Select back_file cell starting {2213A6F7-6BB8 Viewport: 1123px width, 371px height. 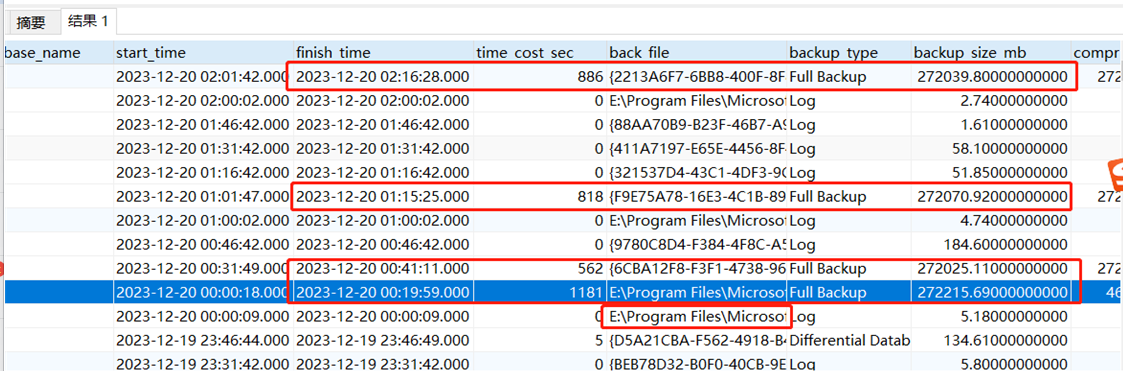[x=697, y=77]
